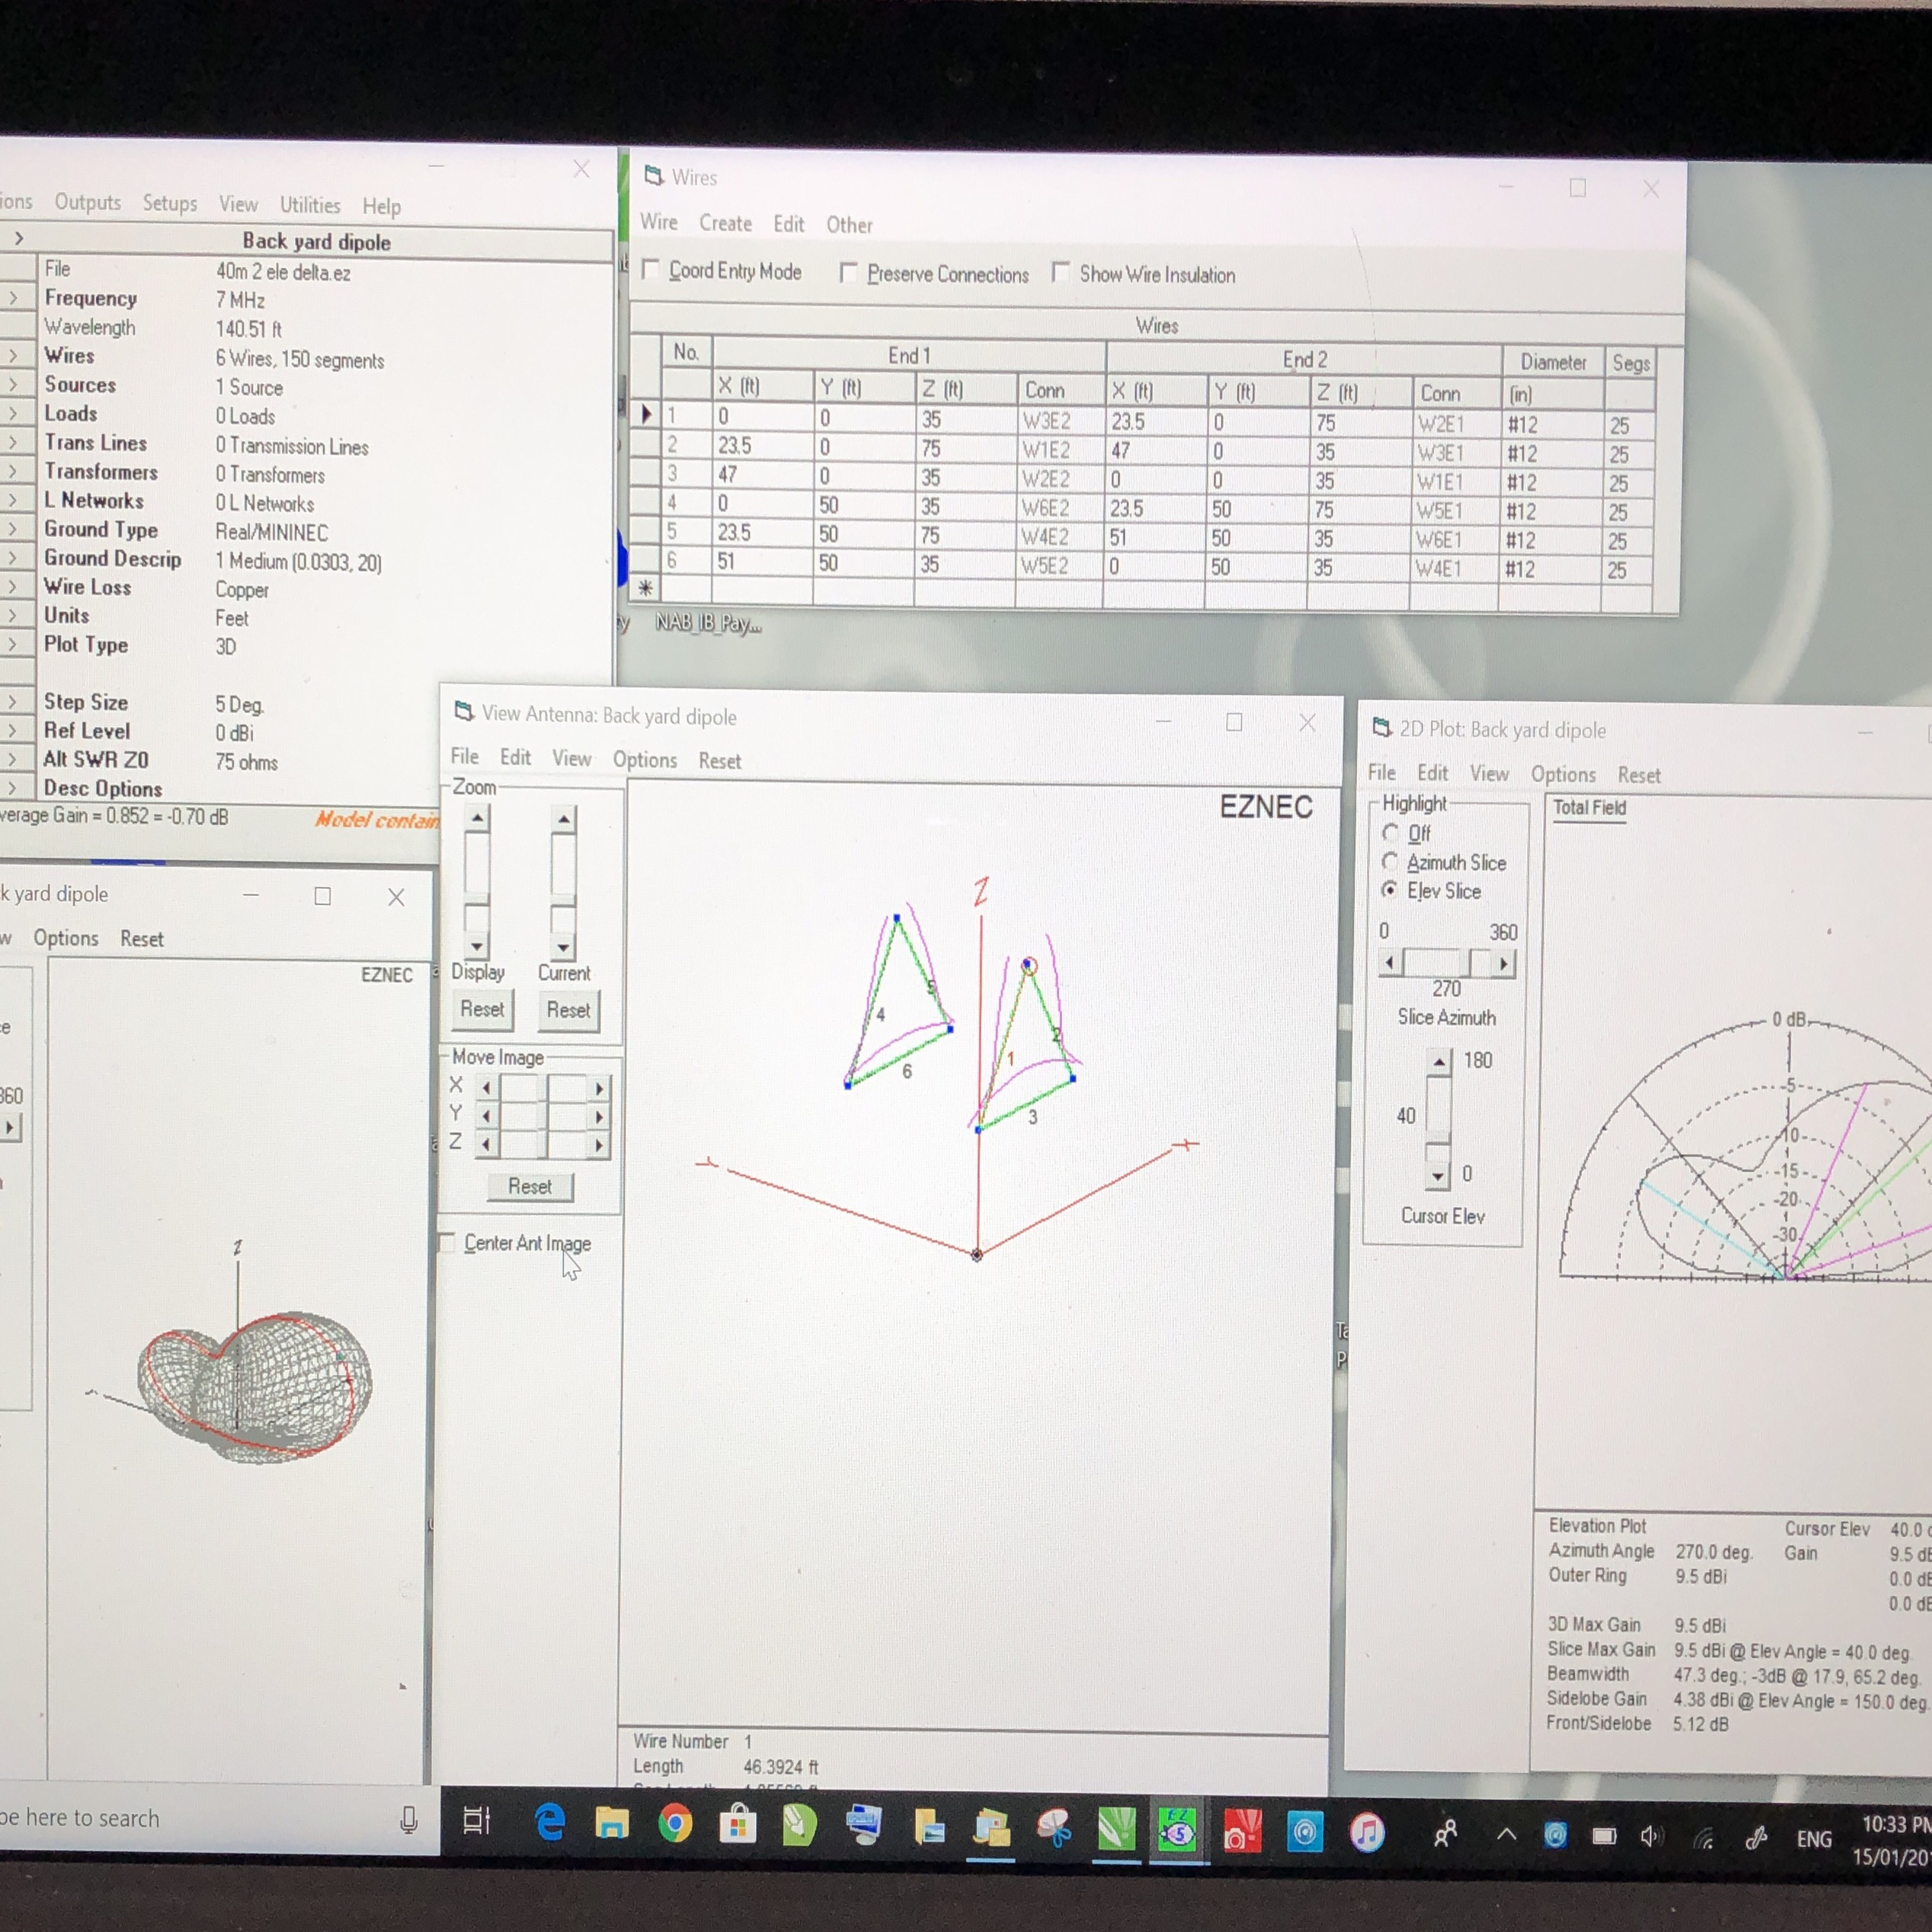Screen dimensions: 1932x1932
Task: Open File Explorer from the taskbar
Action: [612, 1824]
